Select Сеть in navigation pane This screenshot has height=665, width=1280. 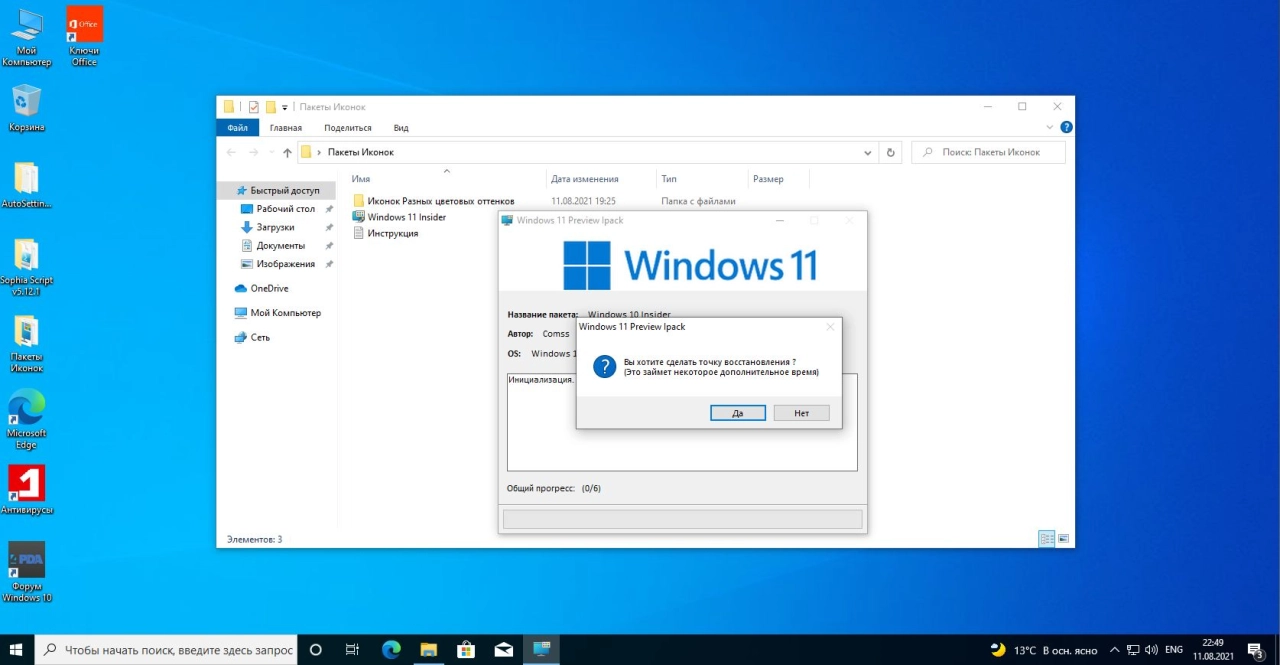[x=251, y=338]
